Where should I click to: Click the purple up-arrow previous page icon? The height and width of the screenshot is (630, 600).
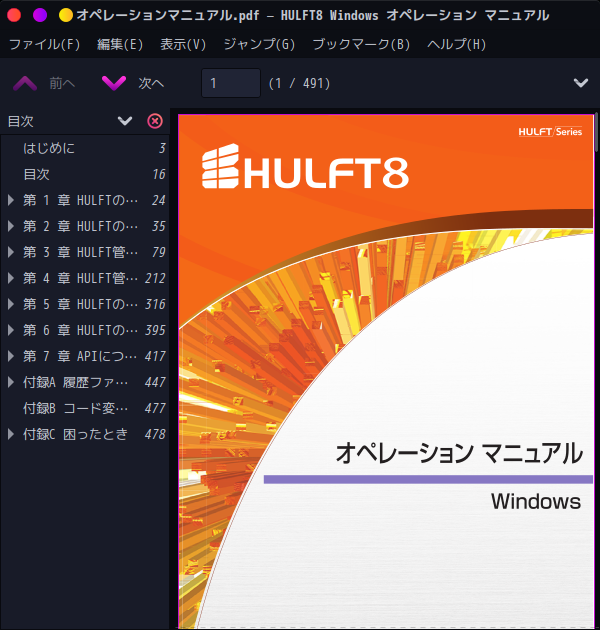coord(25,84)
